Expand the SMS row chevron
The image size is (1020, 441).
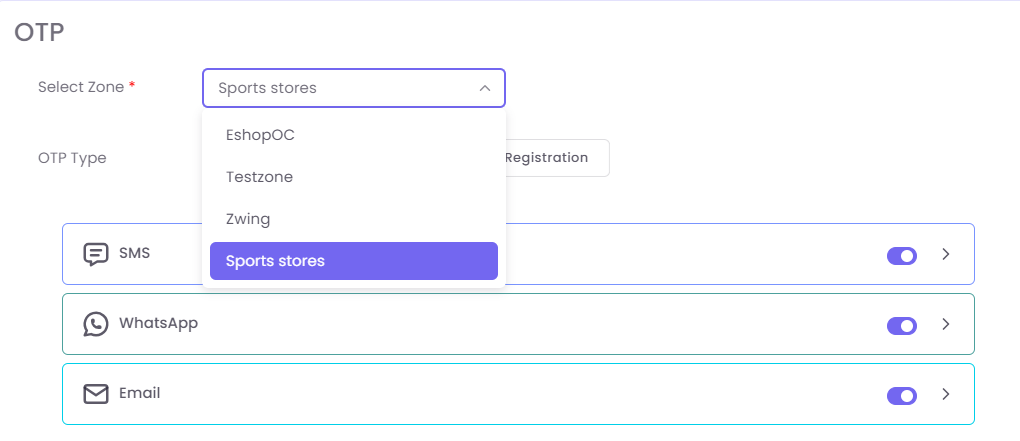coord(946,254)
